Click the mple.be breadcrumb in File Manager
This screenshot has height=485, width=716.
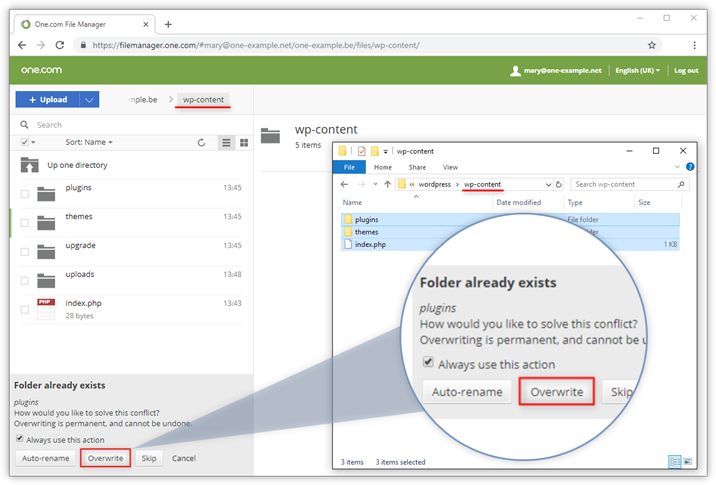143,100
